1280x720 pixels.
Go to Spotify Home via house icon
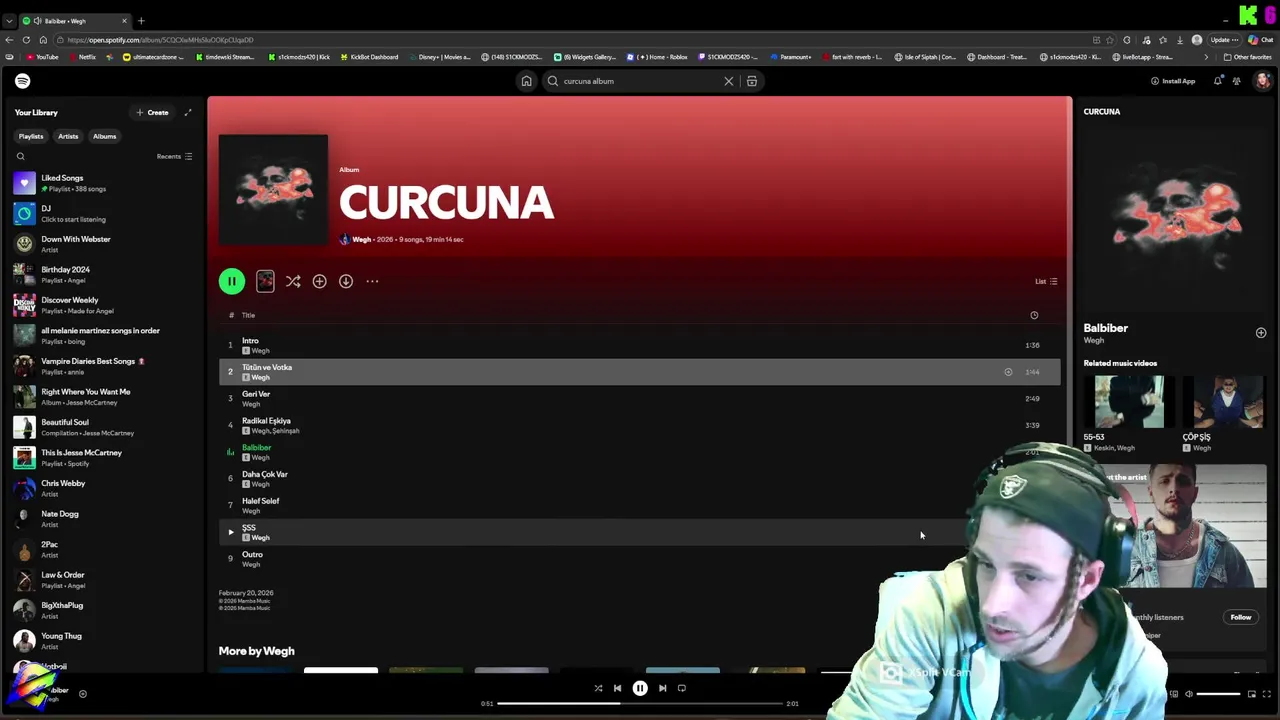click(x=526, y=81)
